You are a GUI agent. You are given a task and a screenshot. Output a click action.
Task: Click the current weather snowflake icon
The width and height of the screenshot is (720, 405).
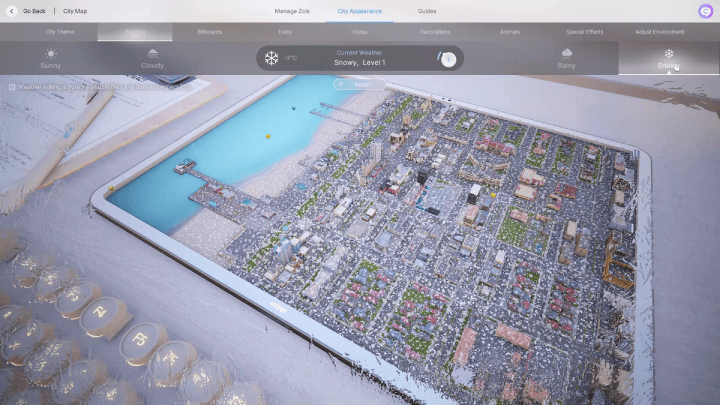tap(271, 58)
